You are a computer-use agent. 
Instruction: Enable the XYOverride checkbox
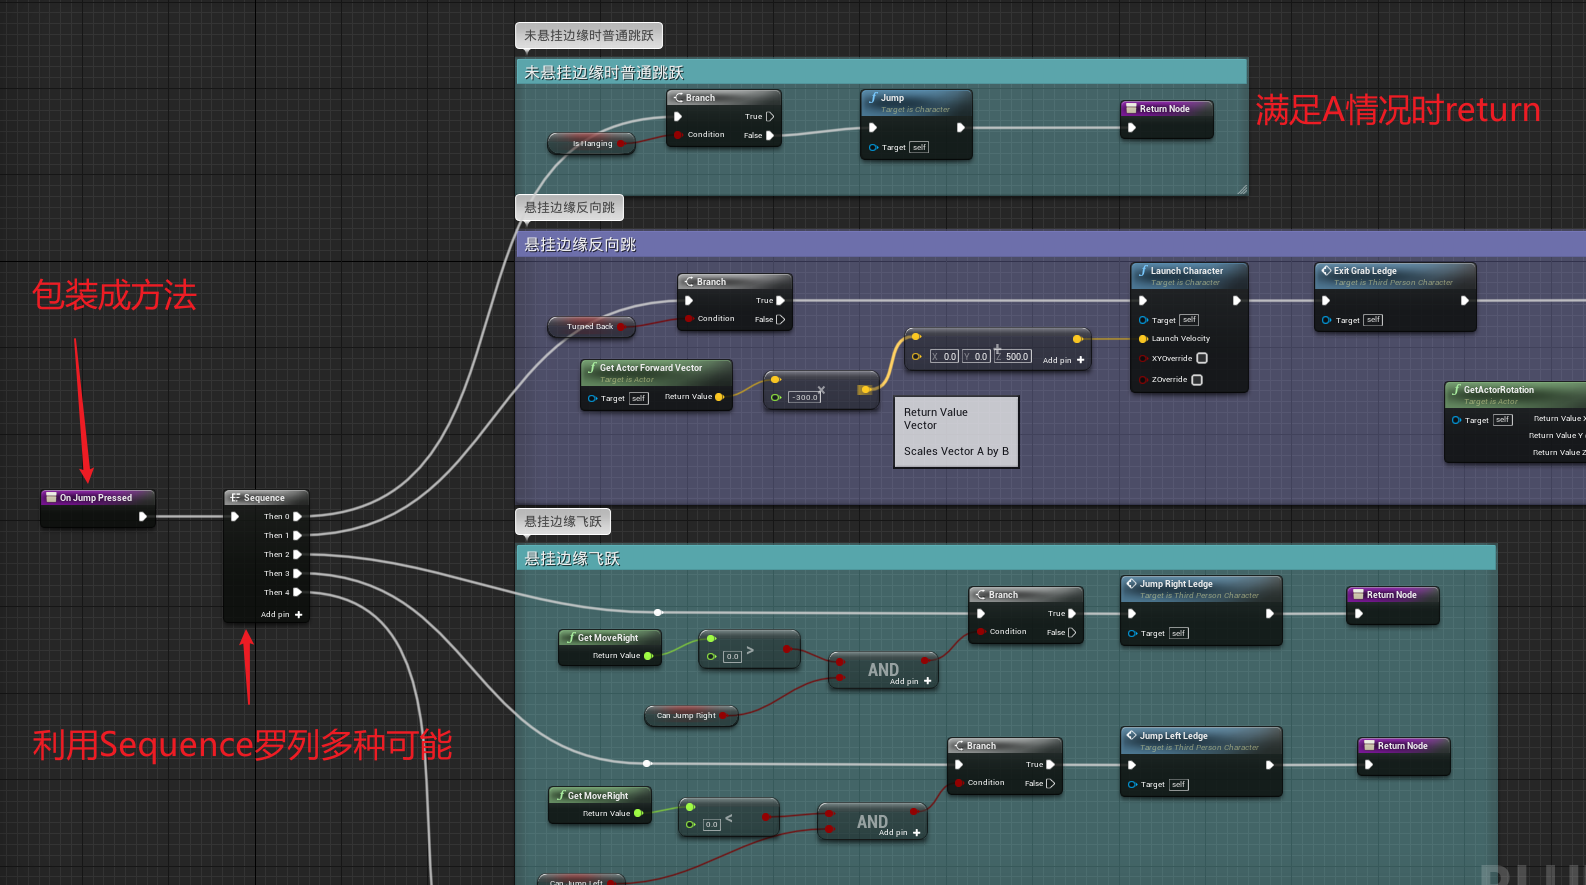(x=1202, y=358)
